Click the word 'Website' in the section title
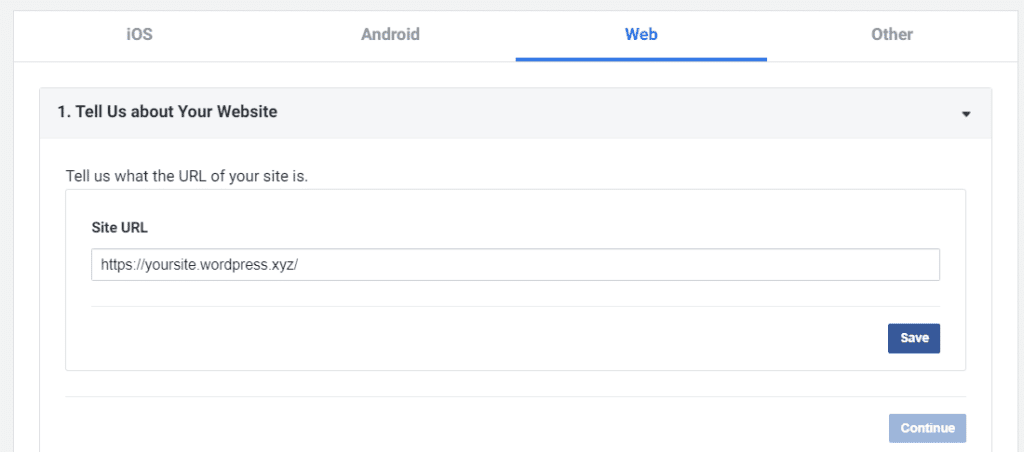 pyautogui.click(x=244, y=112)
